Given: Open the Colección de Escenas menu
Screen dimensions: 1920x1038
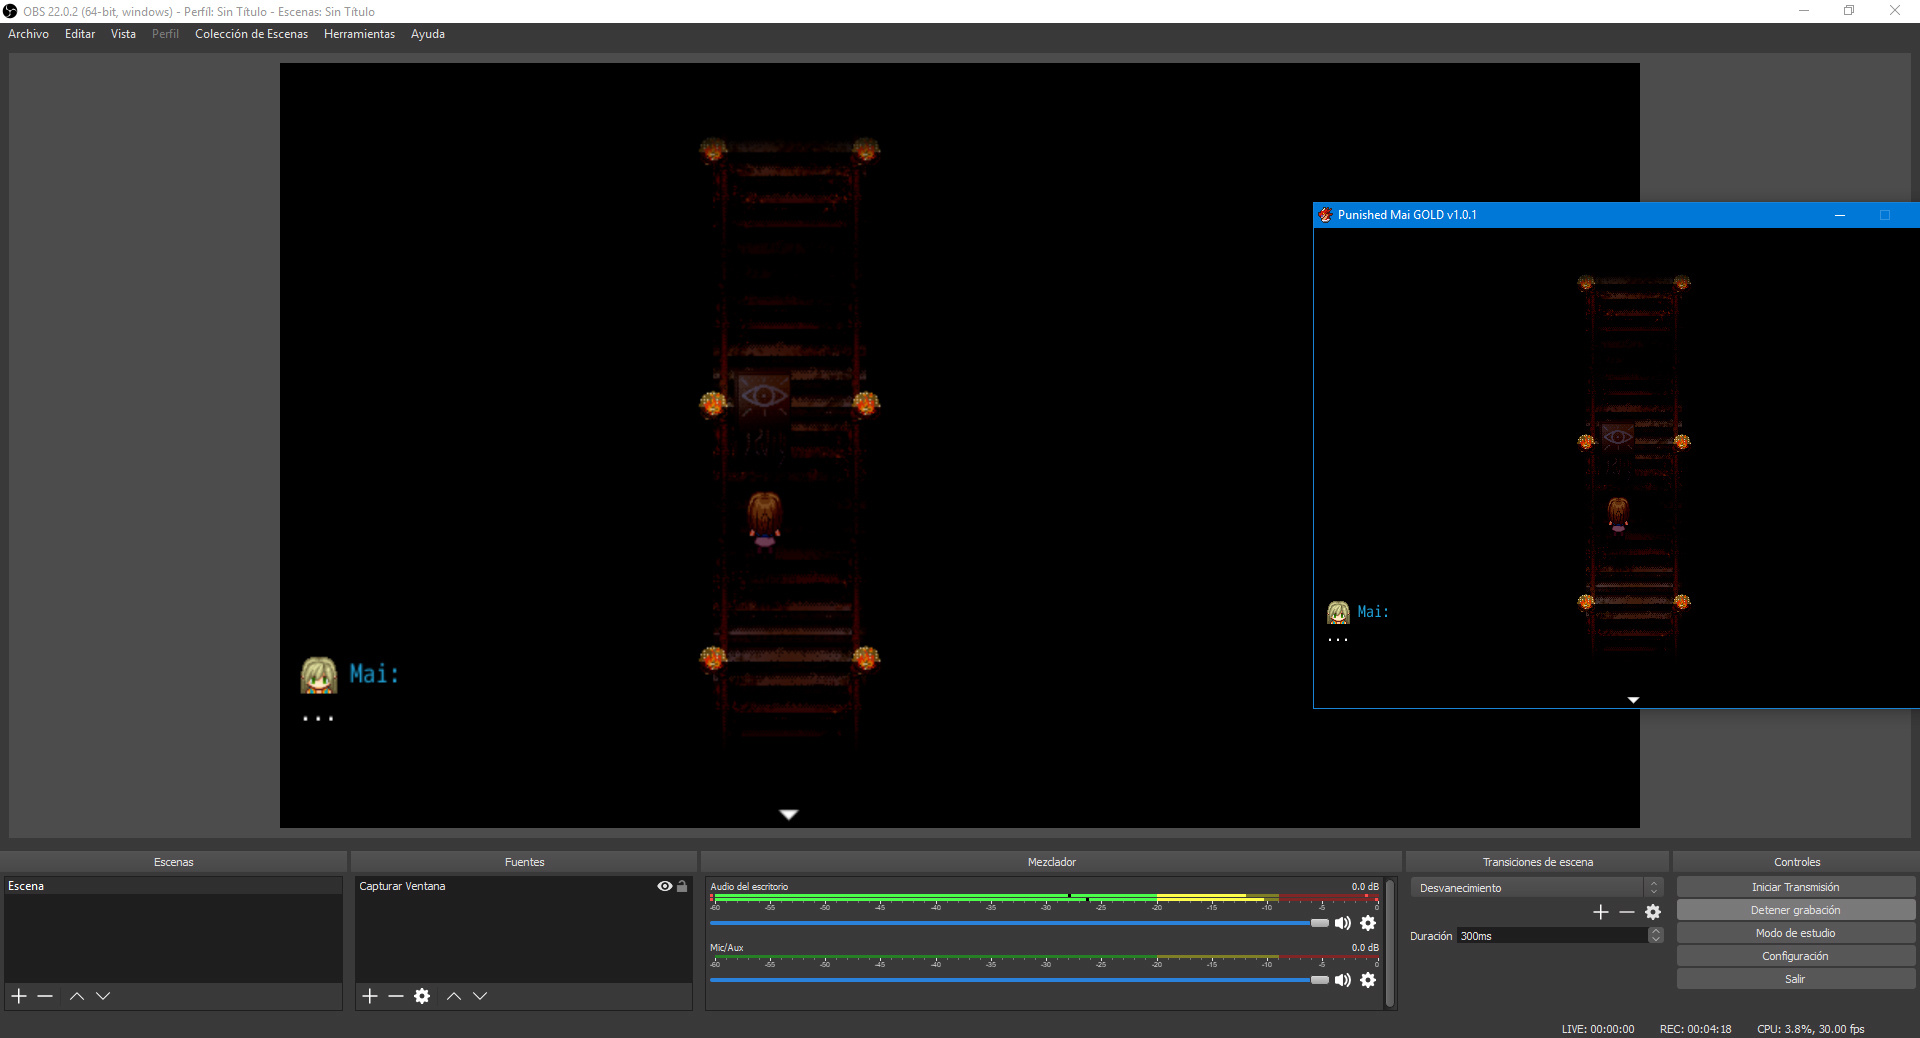Looking at the screenshot, I should click(x=251, y=34).
